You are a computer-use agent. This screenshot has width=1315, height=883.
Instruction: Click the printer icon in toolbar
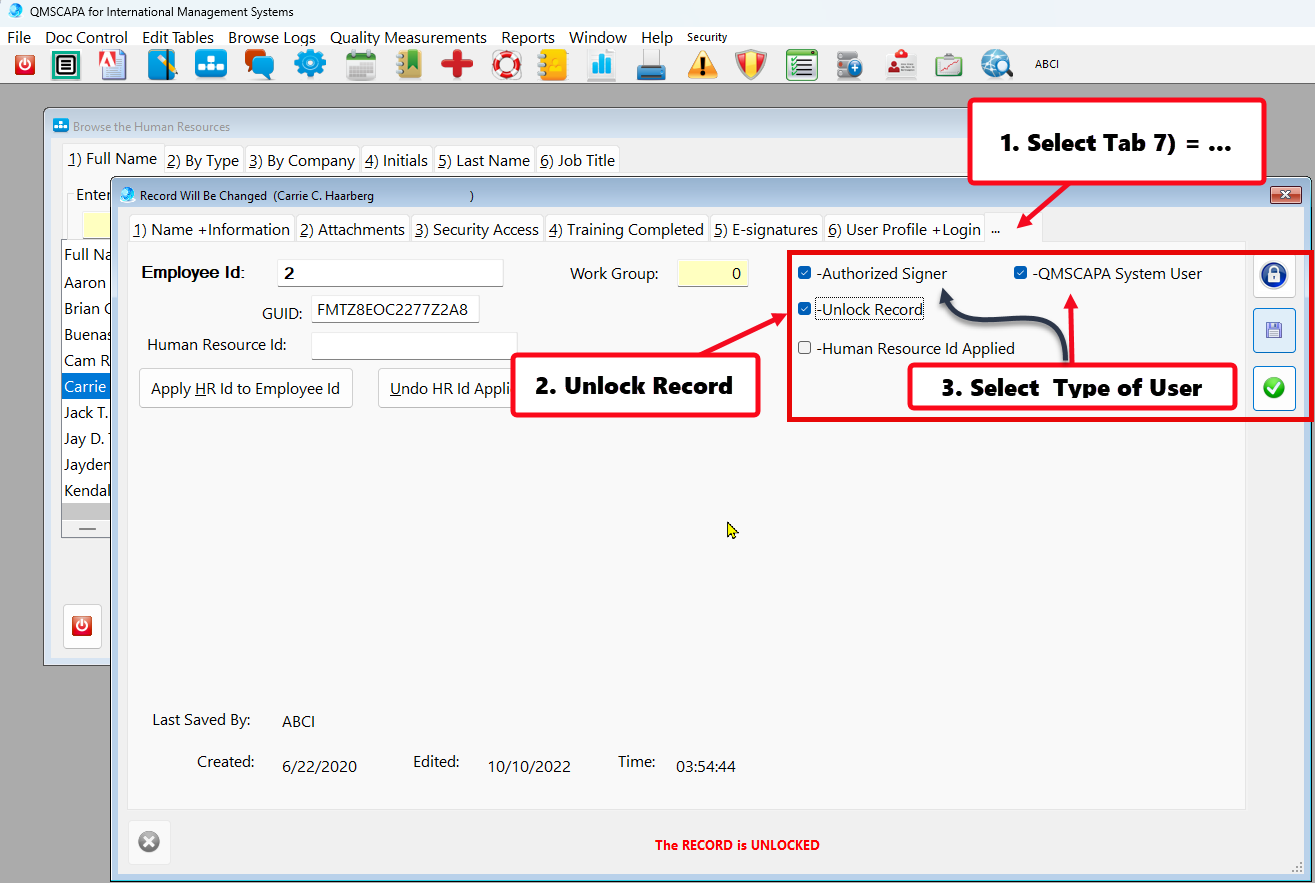click(651, 65)
